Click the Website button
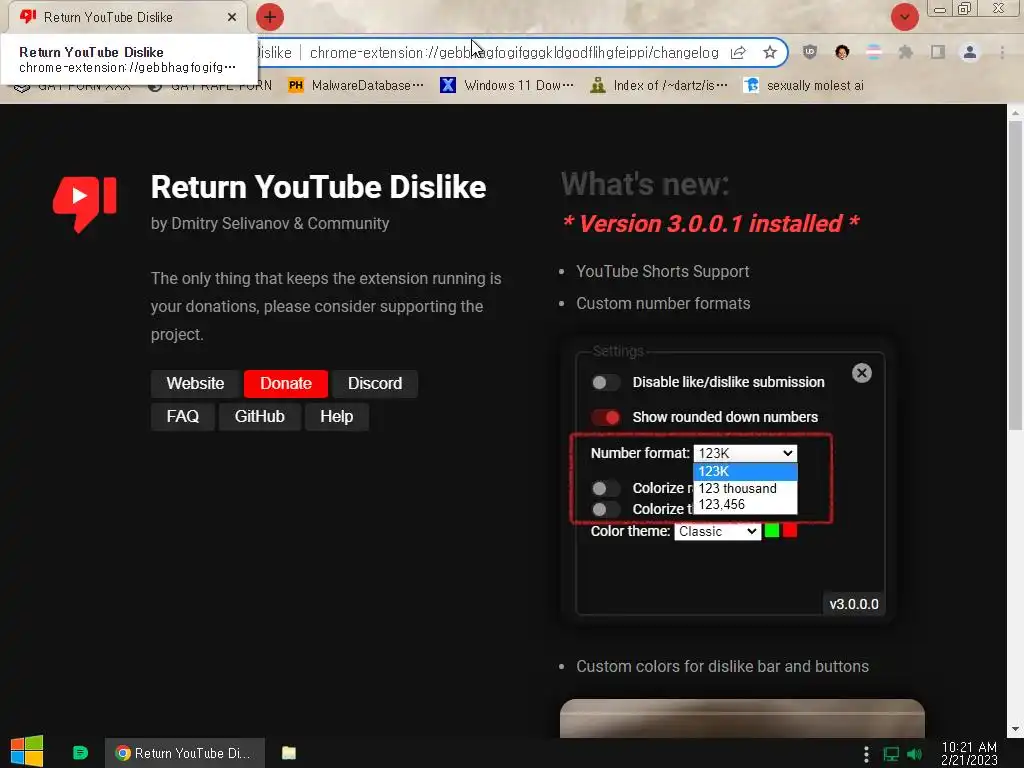Image resolution: width=1024 pixels, height=768 pixels. point(195,383)
